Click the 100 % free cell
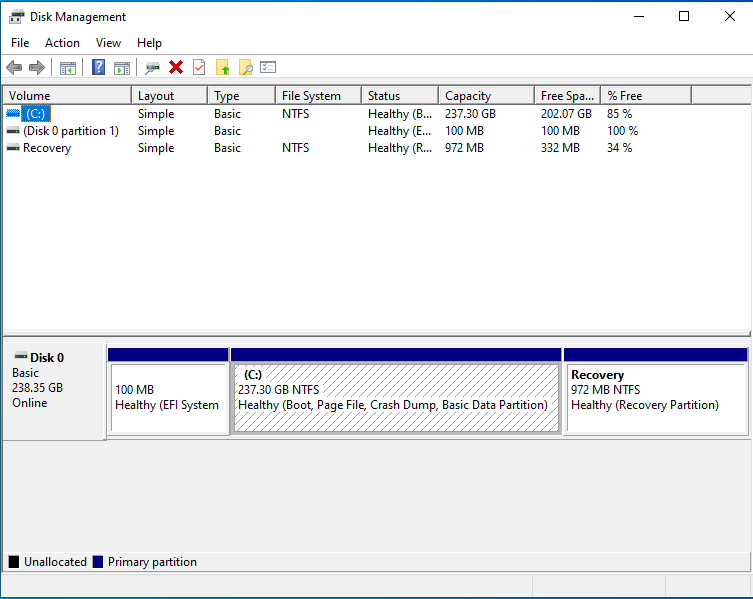753x599 pixels. 622,131
